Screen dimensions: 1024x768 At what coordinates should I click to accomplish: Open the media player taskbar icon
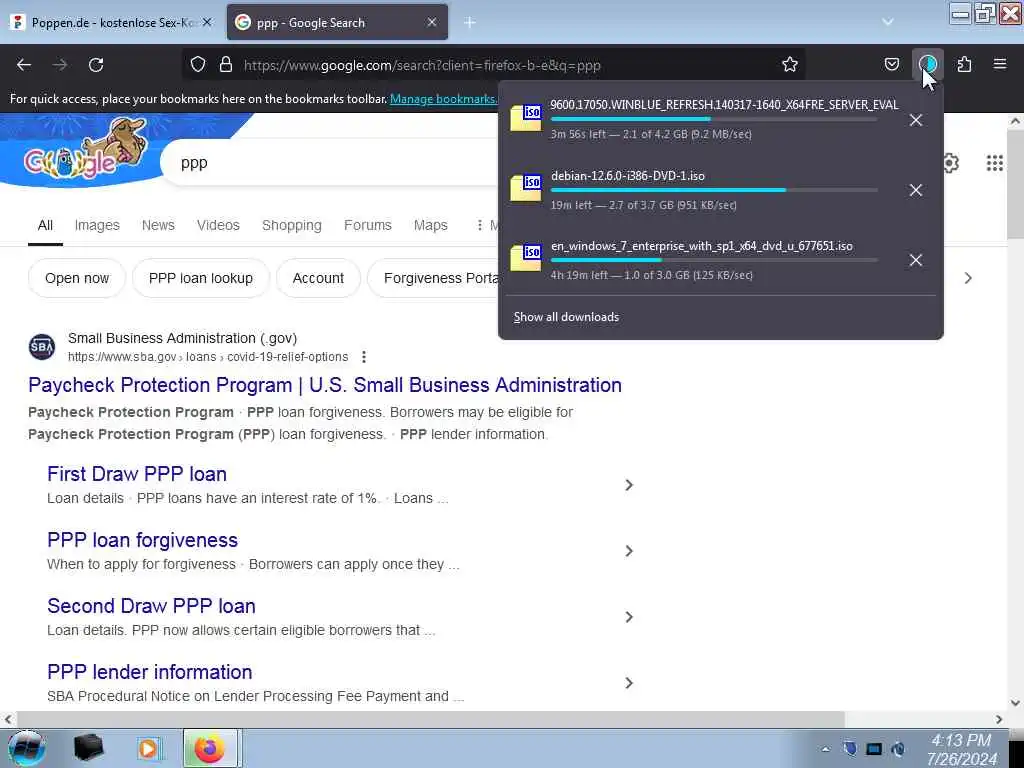(149, 748)
